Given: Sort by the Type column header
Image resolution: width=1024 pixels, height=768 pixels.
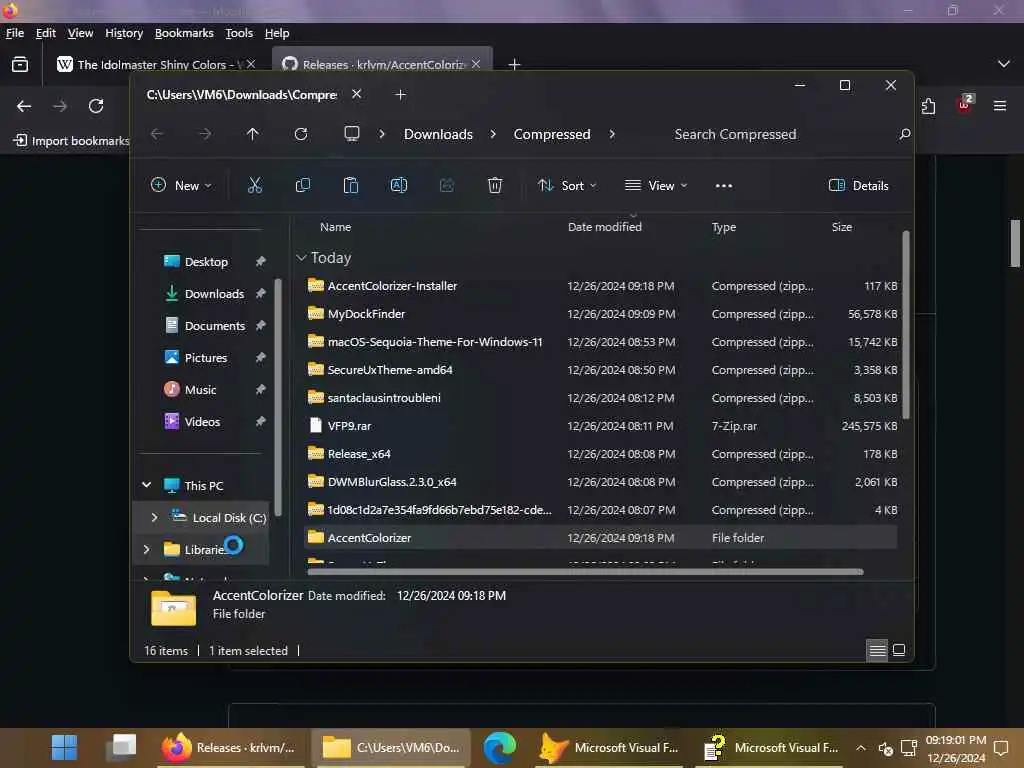Looking at the screenshot, I should pyautogui.click(x=724, y=227).
